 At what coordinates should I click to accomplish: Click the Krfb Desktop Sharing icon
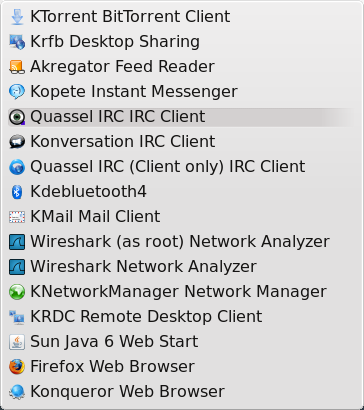17,42
